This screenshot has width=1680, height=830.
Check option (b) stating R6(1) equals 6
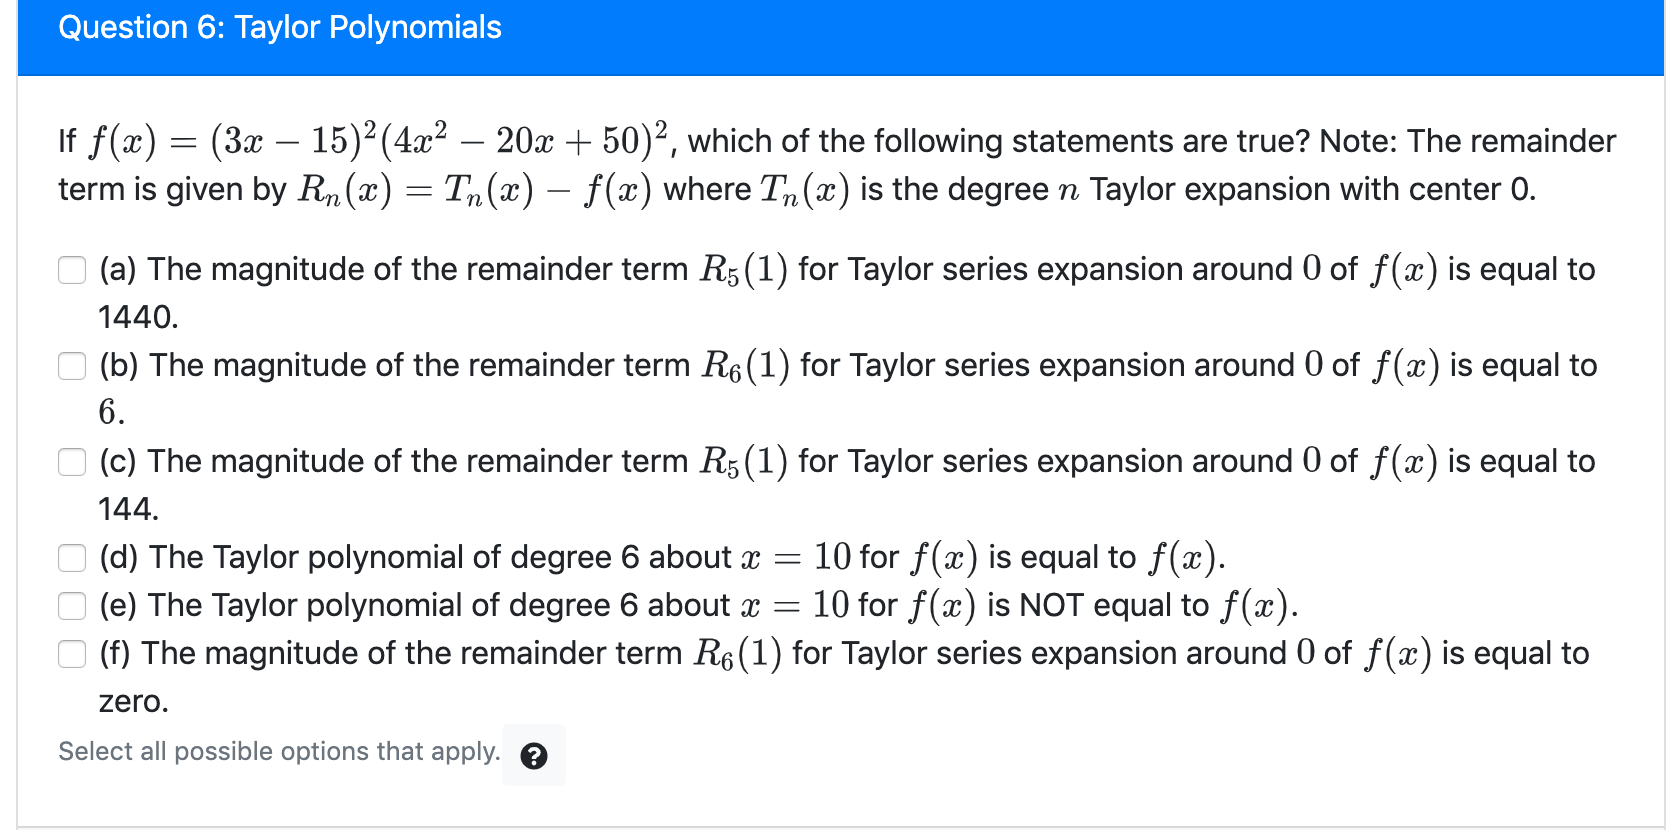71,367
